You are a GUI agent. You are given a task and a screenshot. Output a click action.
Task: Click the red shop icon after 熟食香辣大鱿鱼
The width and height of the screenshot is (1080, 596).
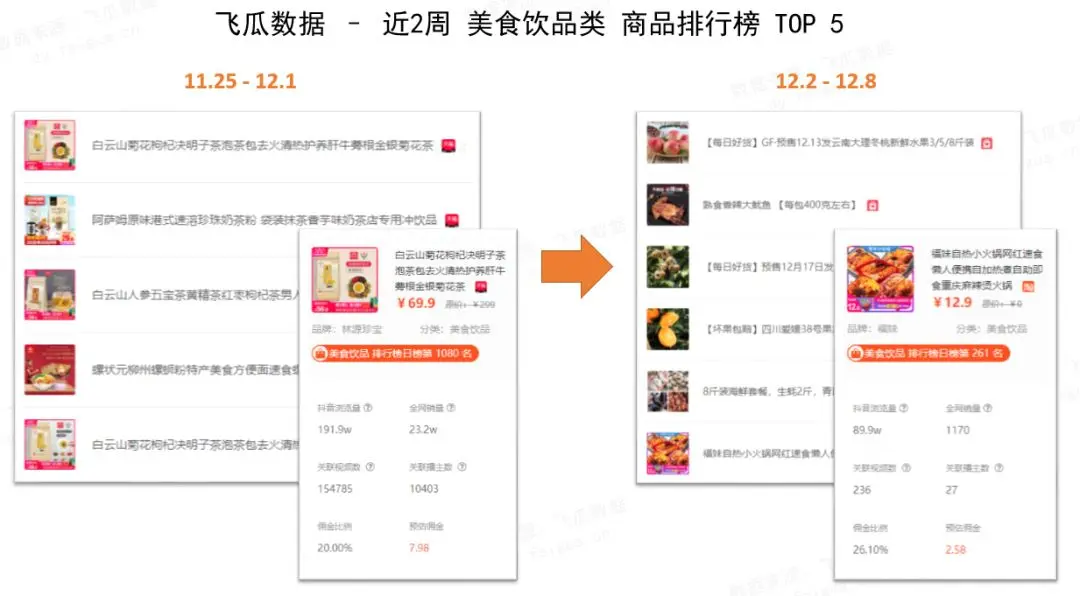click(x=872, y=205)
